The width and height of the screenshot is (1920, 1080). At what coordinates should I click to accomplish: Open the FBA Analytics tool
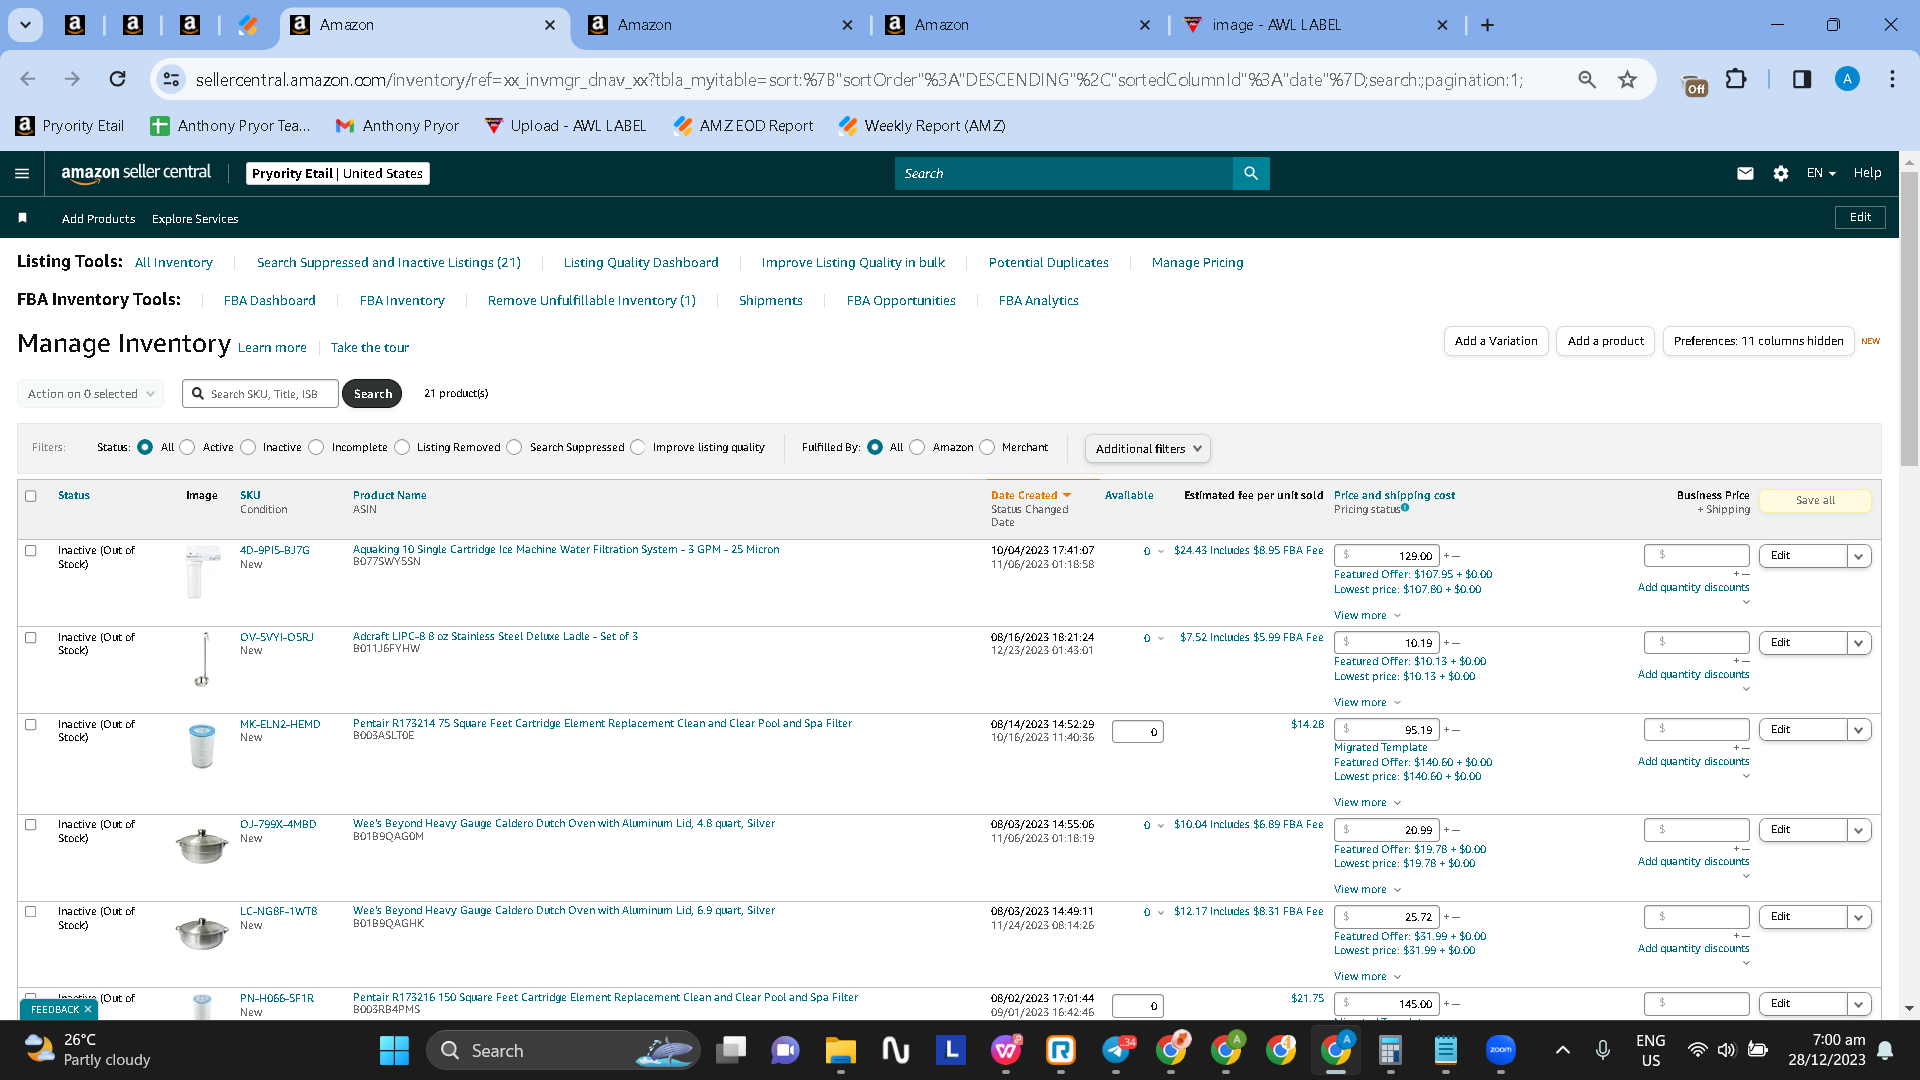coord(1039,301)
